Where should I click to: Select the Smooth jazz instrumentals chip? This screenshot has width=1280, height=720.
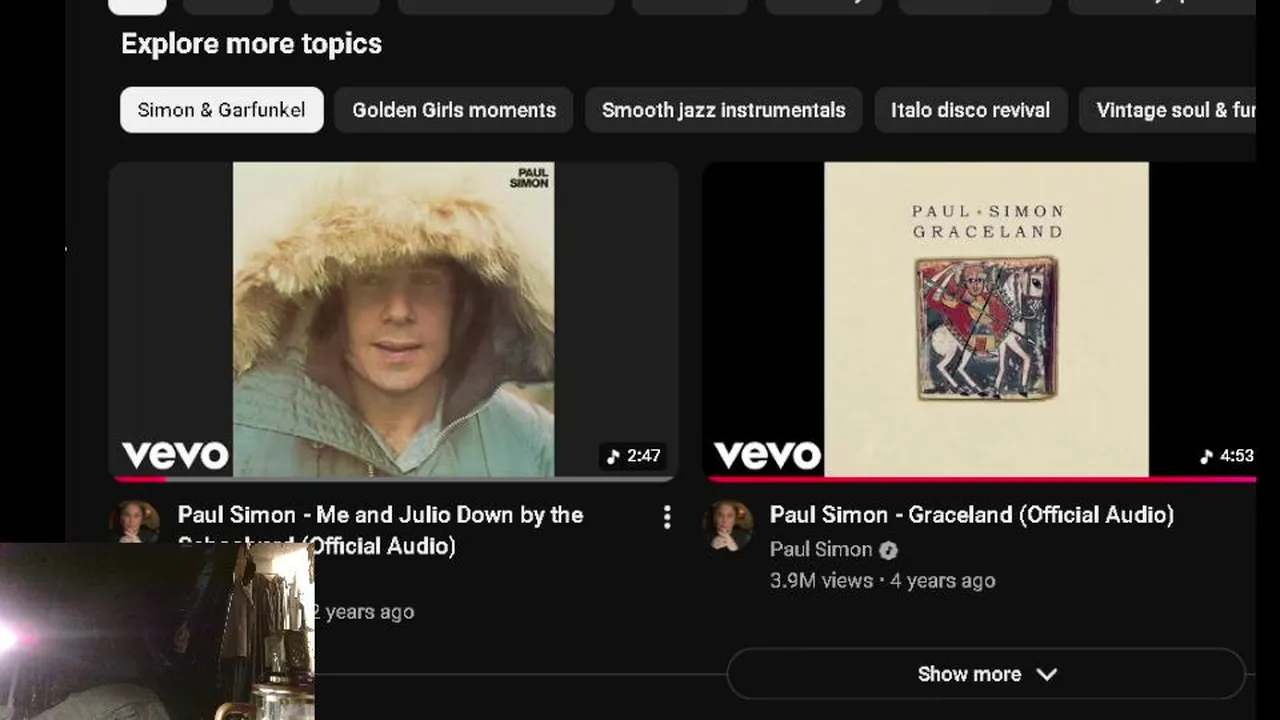tap(724, 110)
